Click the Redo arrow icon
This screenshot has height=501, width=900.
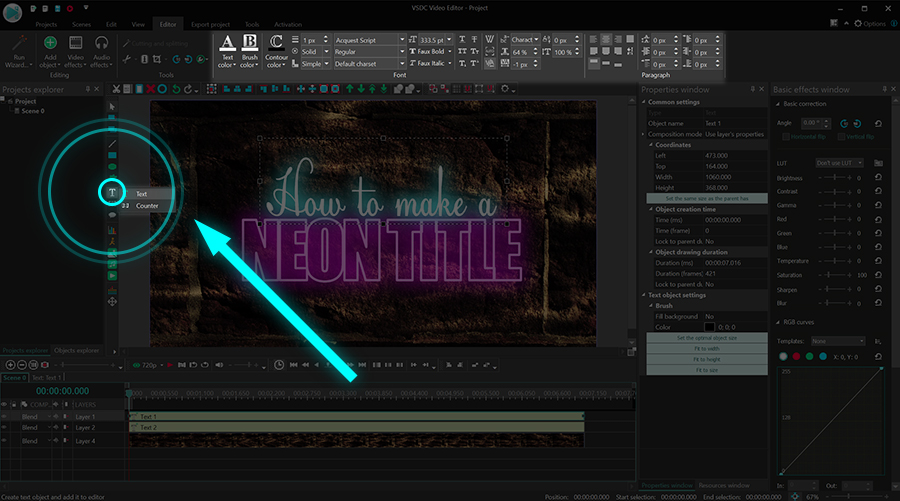pos(188,89)
